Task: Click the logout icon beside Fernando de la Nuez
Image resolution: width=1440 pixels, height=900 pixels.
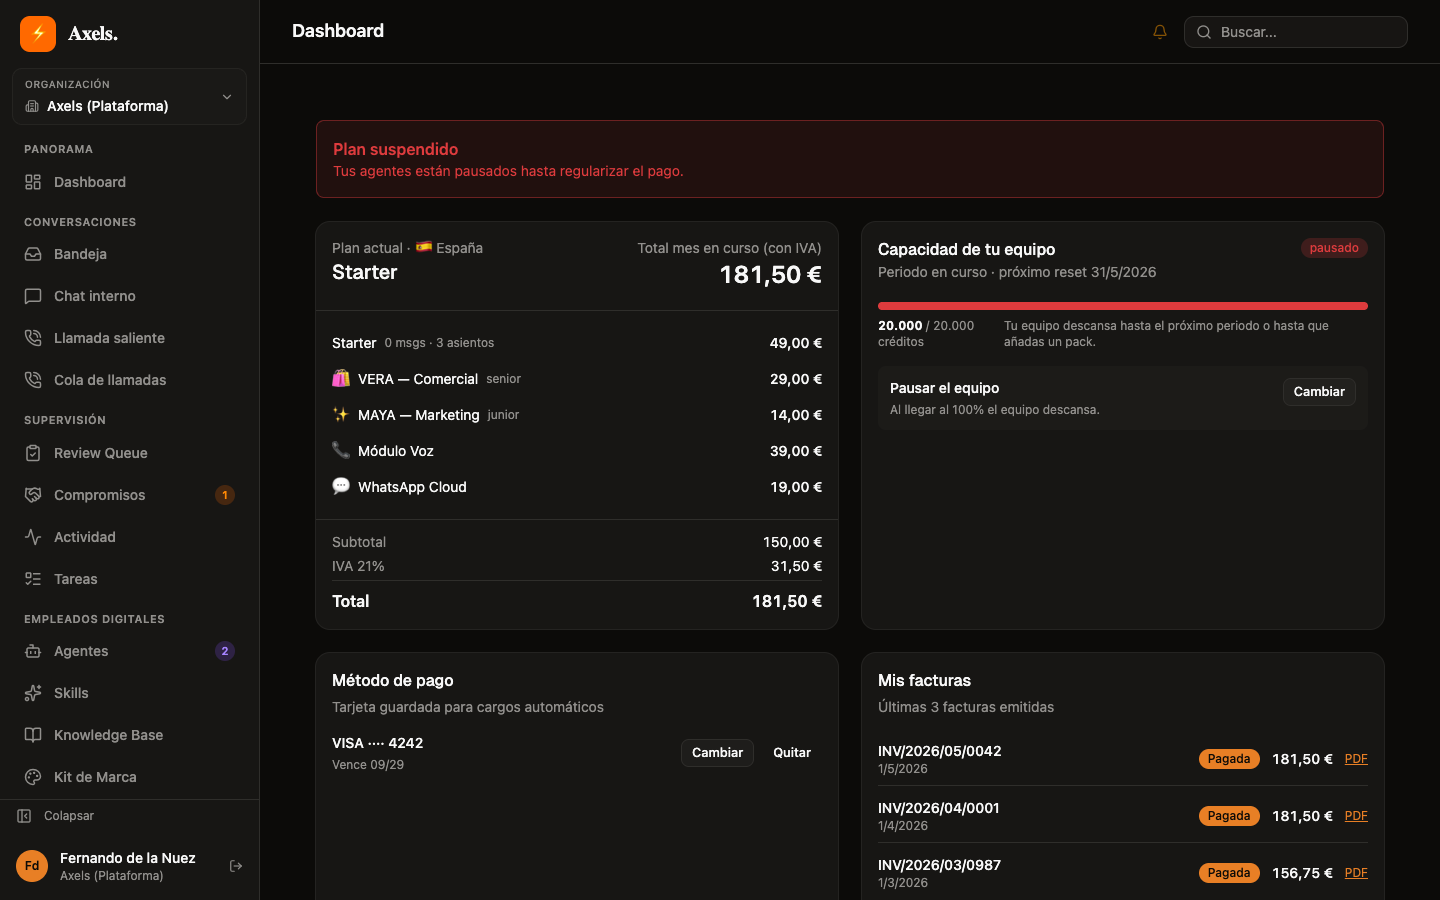Action: pyautogui.click(x=236, y=866)
